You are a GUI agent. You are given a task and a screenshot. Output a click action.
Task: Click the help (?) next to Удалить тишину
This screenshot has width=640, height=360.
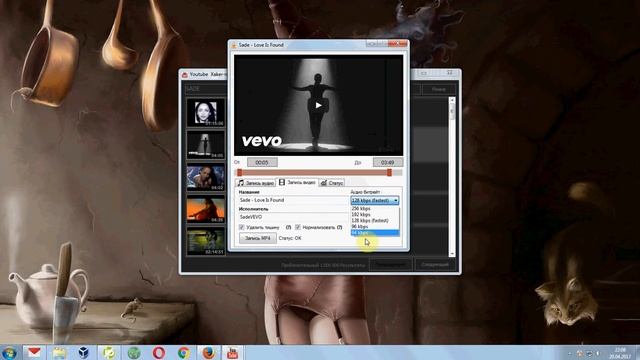288,227
